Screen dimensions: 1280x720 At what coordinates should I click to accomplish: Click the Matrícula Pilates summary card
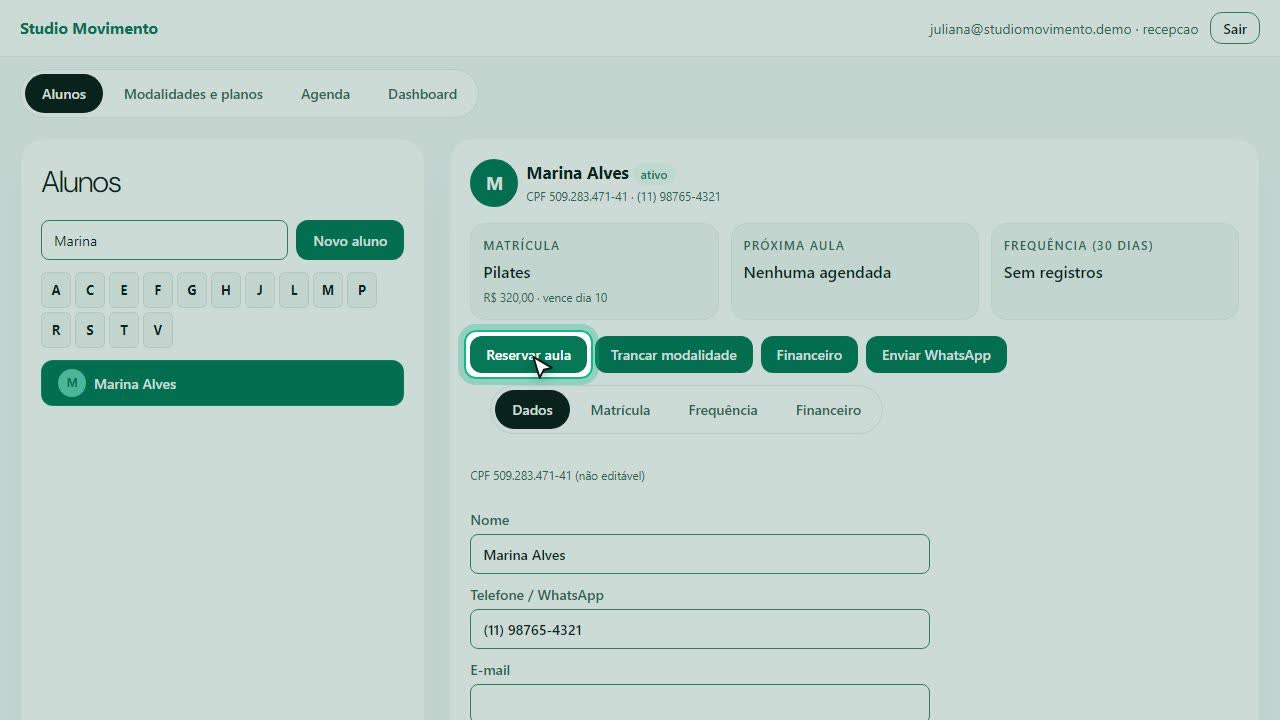tap(594, 271)
